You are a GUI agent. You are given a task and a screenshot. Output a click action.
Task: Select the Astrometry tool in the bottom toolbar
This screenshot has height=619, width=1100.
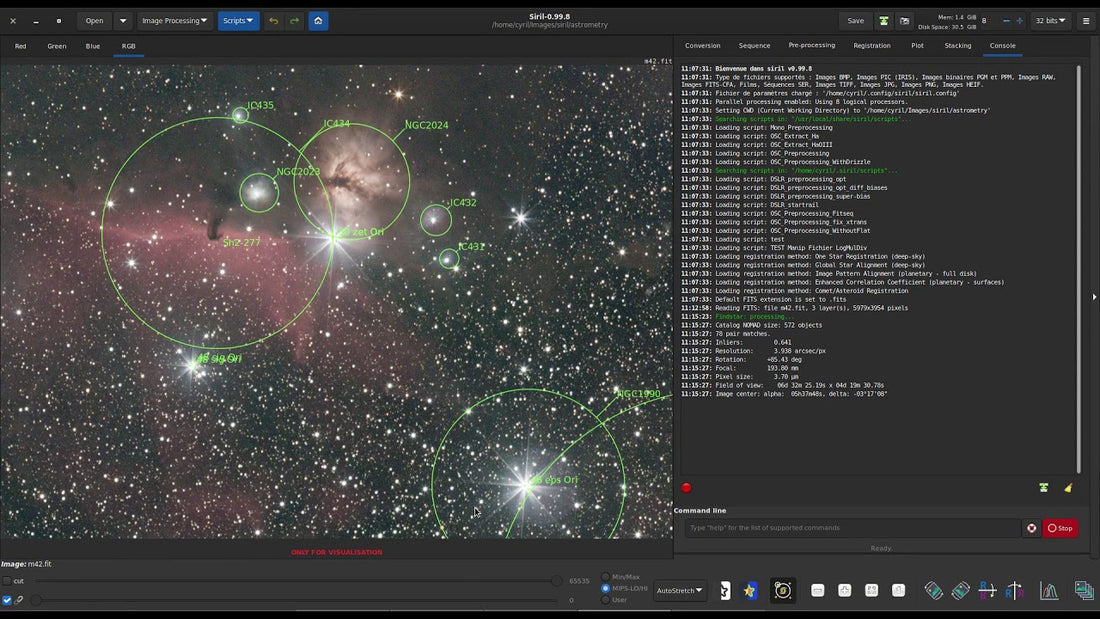(x=782, y=590)
